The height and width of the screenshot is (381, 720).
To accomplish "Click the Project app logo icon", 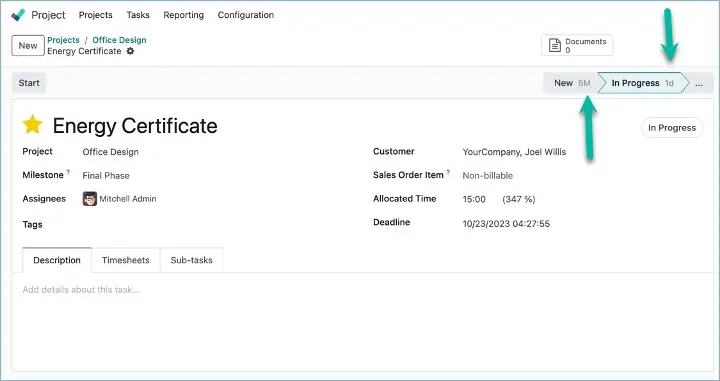I will (18, 15).
